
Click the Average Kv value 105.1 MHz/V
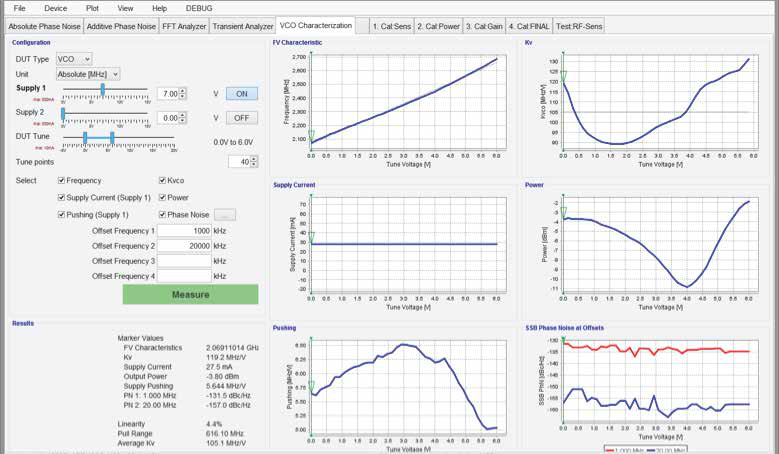(226, 443)
